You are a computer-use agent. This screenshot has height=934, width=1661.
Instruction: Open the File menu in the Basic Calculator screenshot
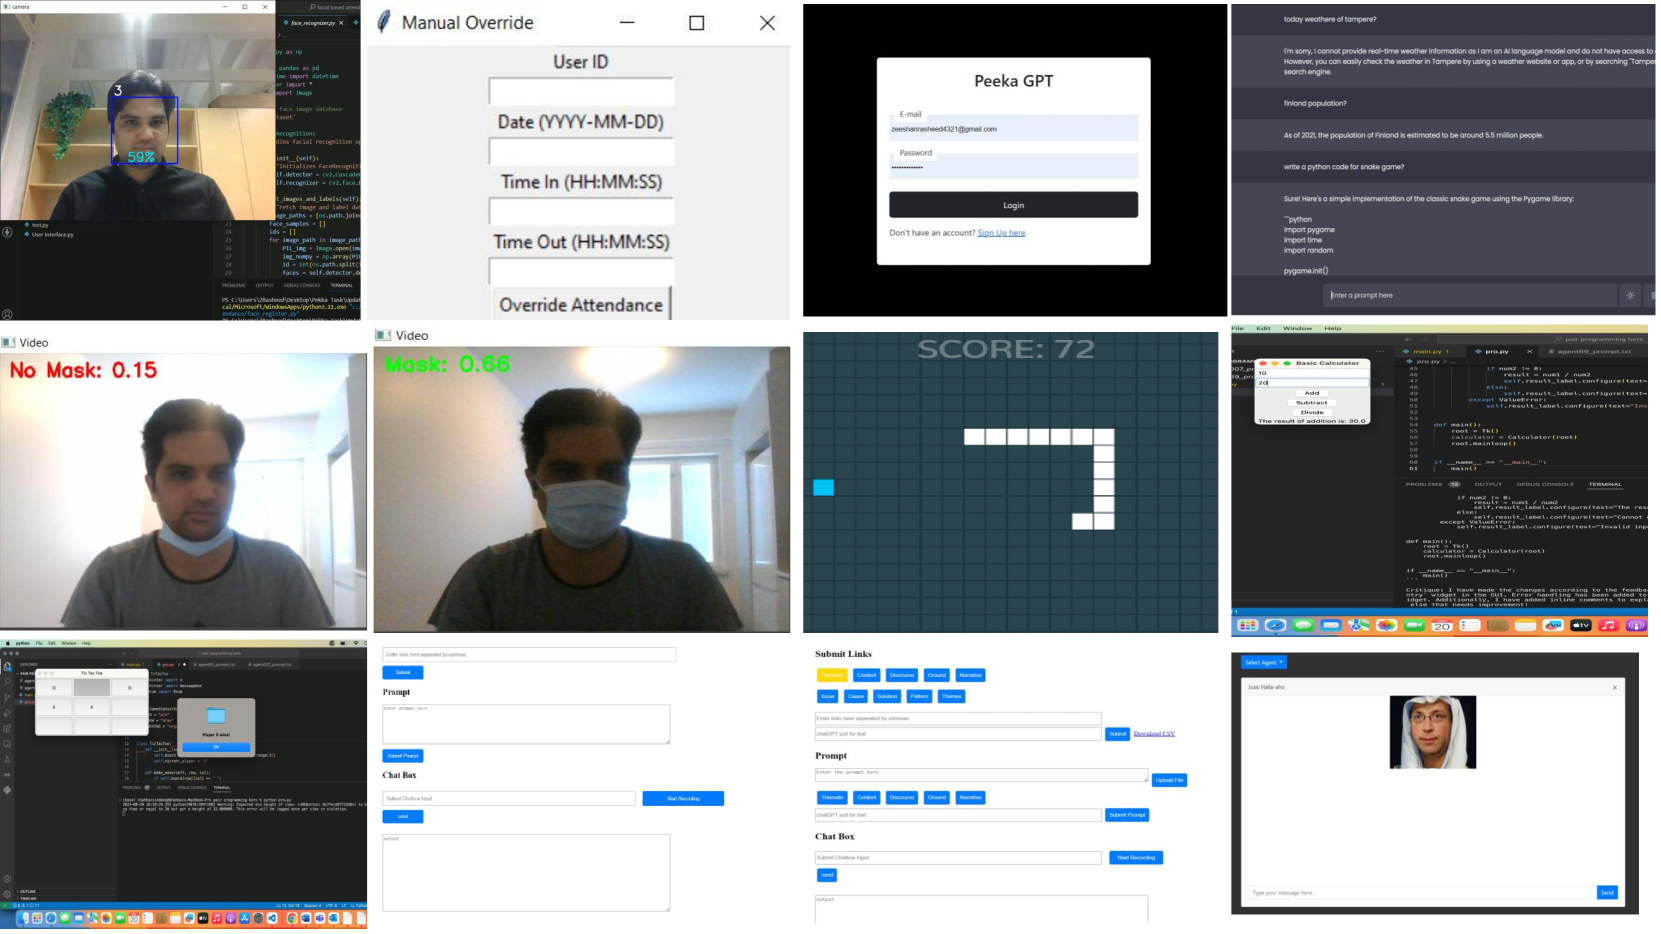coord(1237,328)
